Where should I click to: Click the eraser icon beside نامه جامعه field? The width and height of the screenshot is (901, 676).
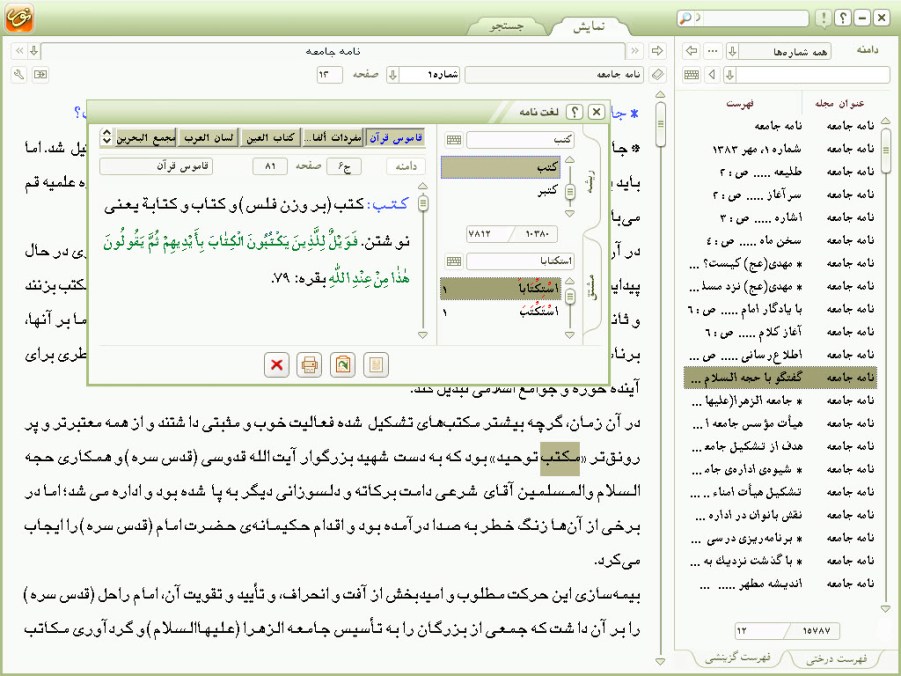tap(657, 74)
